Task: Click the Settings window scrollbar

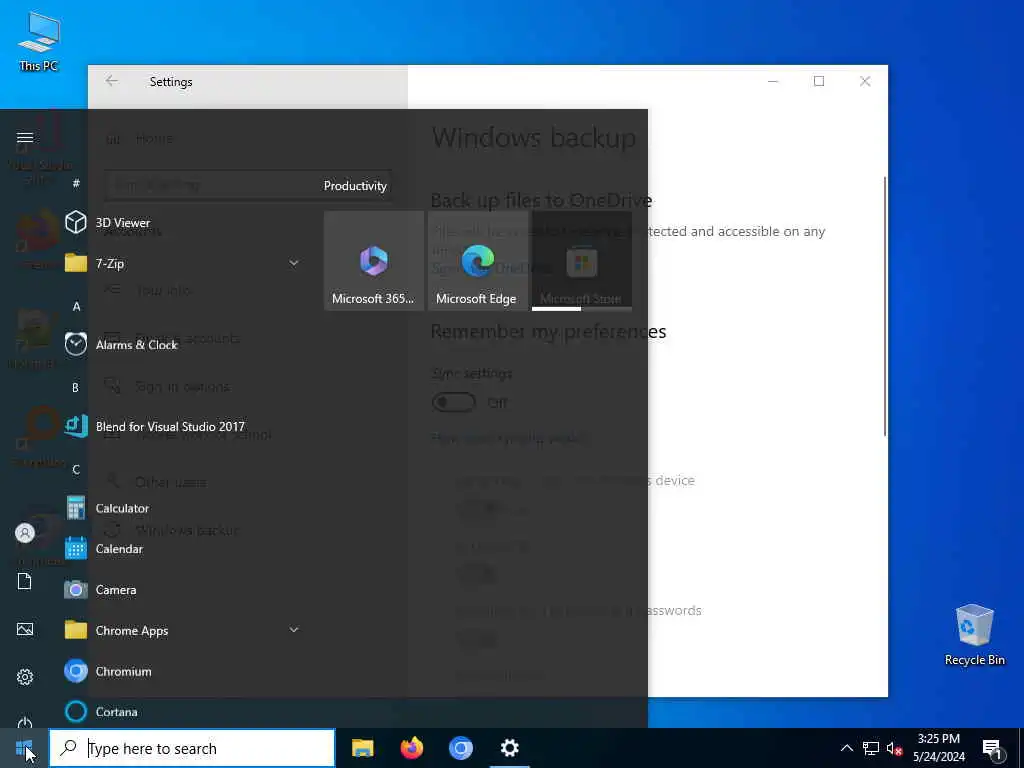Action: (x=885, y=306)
